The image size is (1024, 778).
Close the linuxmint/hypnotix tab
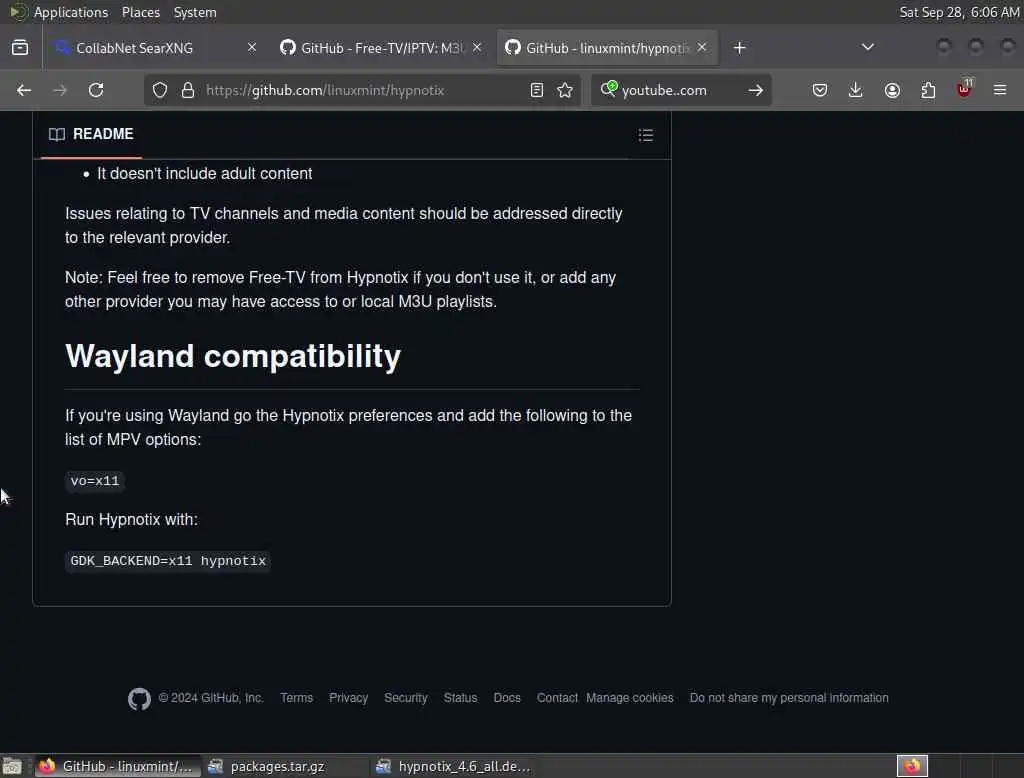click(x=702, y=48)
